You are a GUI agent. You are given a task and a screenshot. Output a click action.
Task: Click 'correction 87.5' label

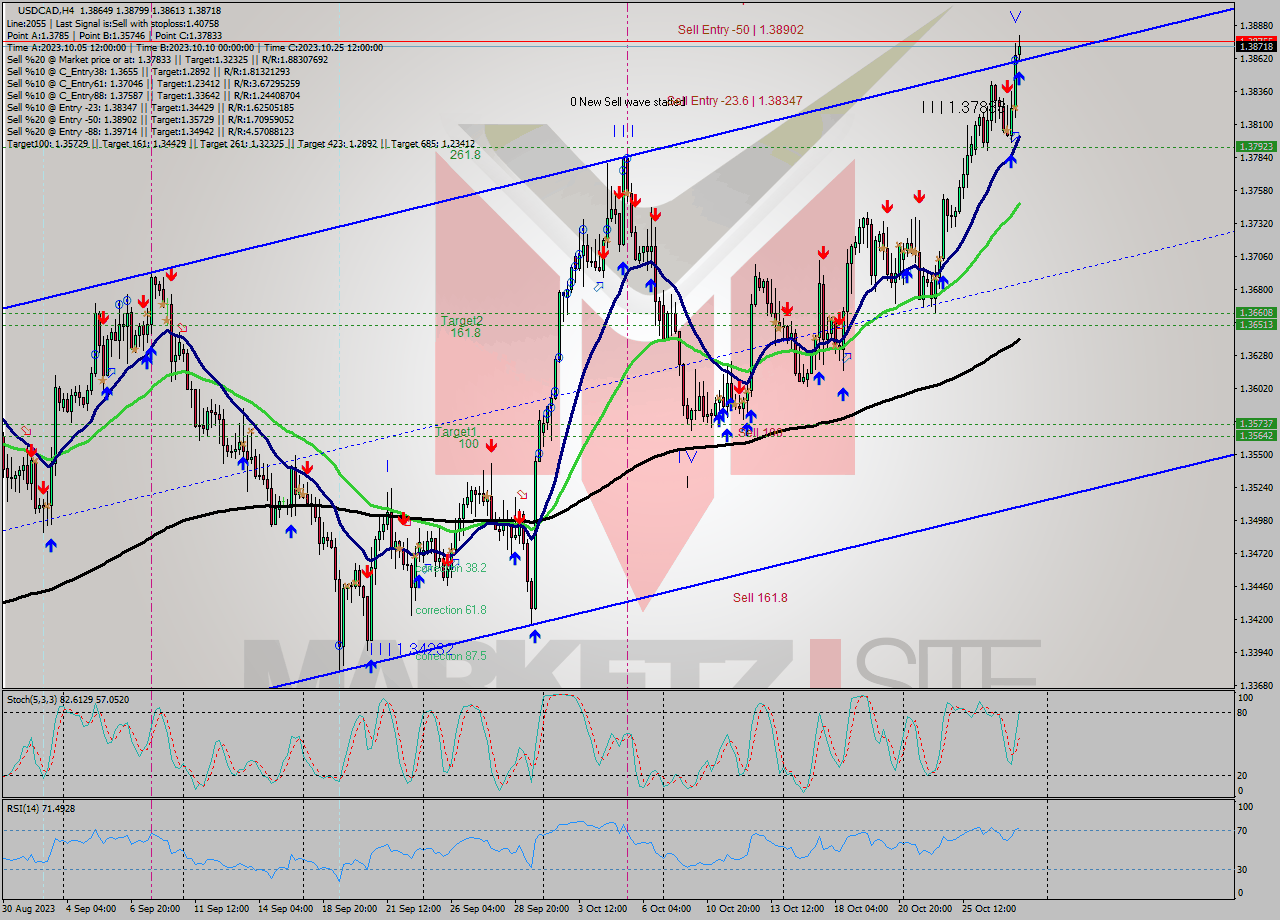click(x=451, y=656)
